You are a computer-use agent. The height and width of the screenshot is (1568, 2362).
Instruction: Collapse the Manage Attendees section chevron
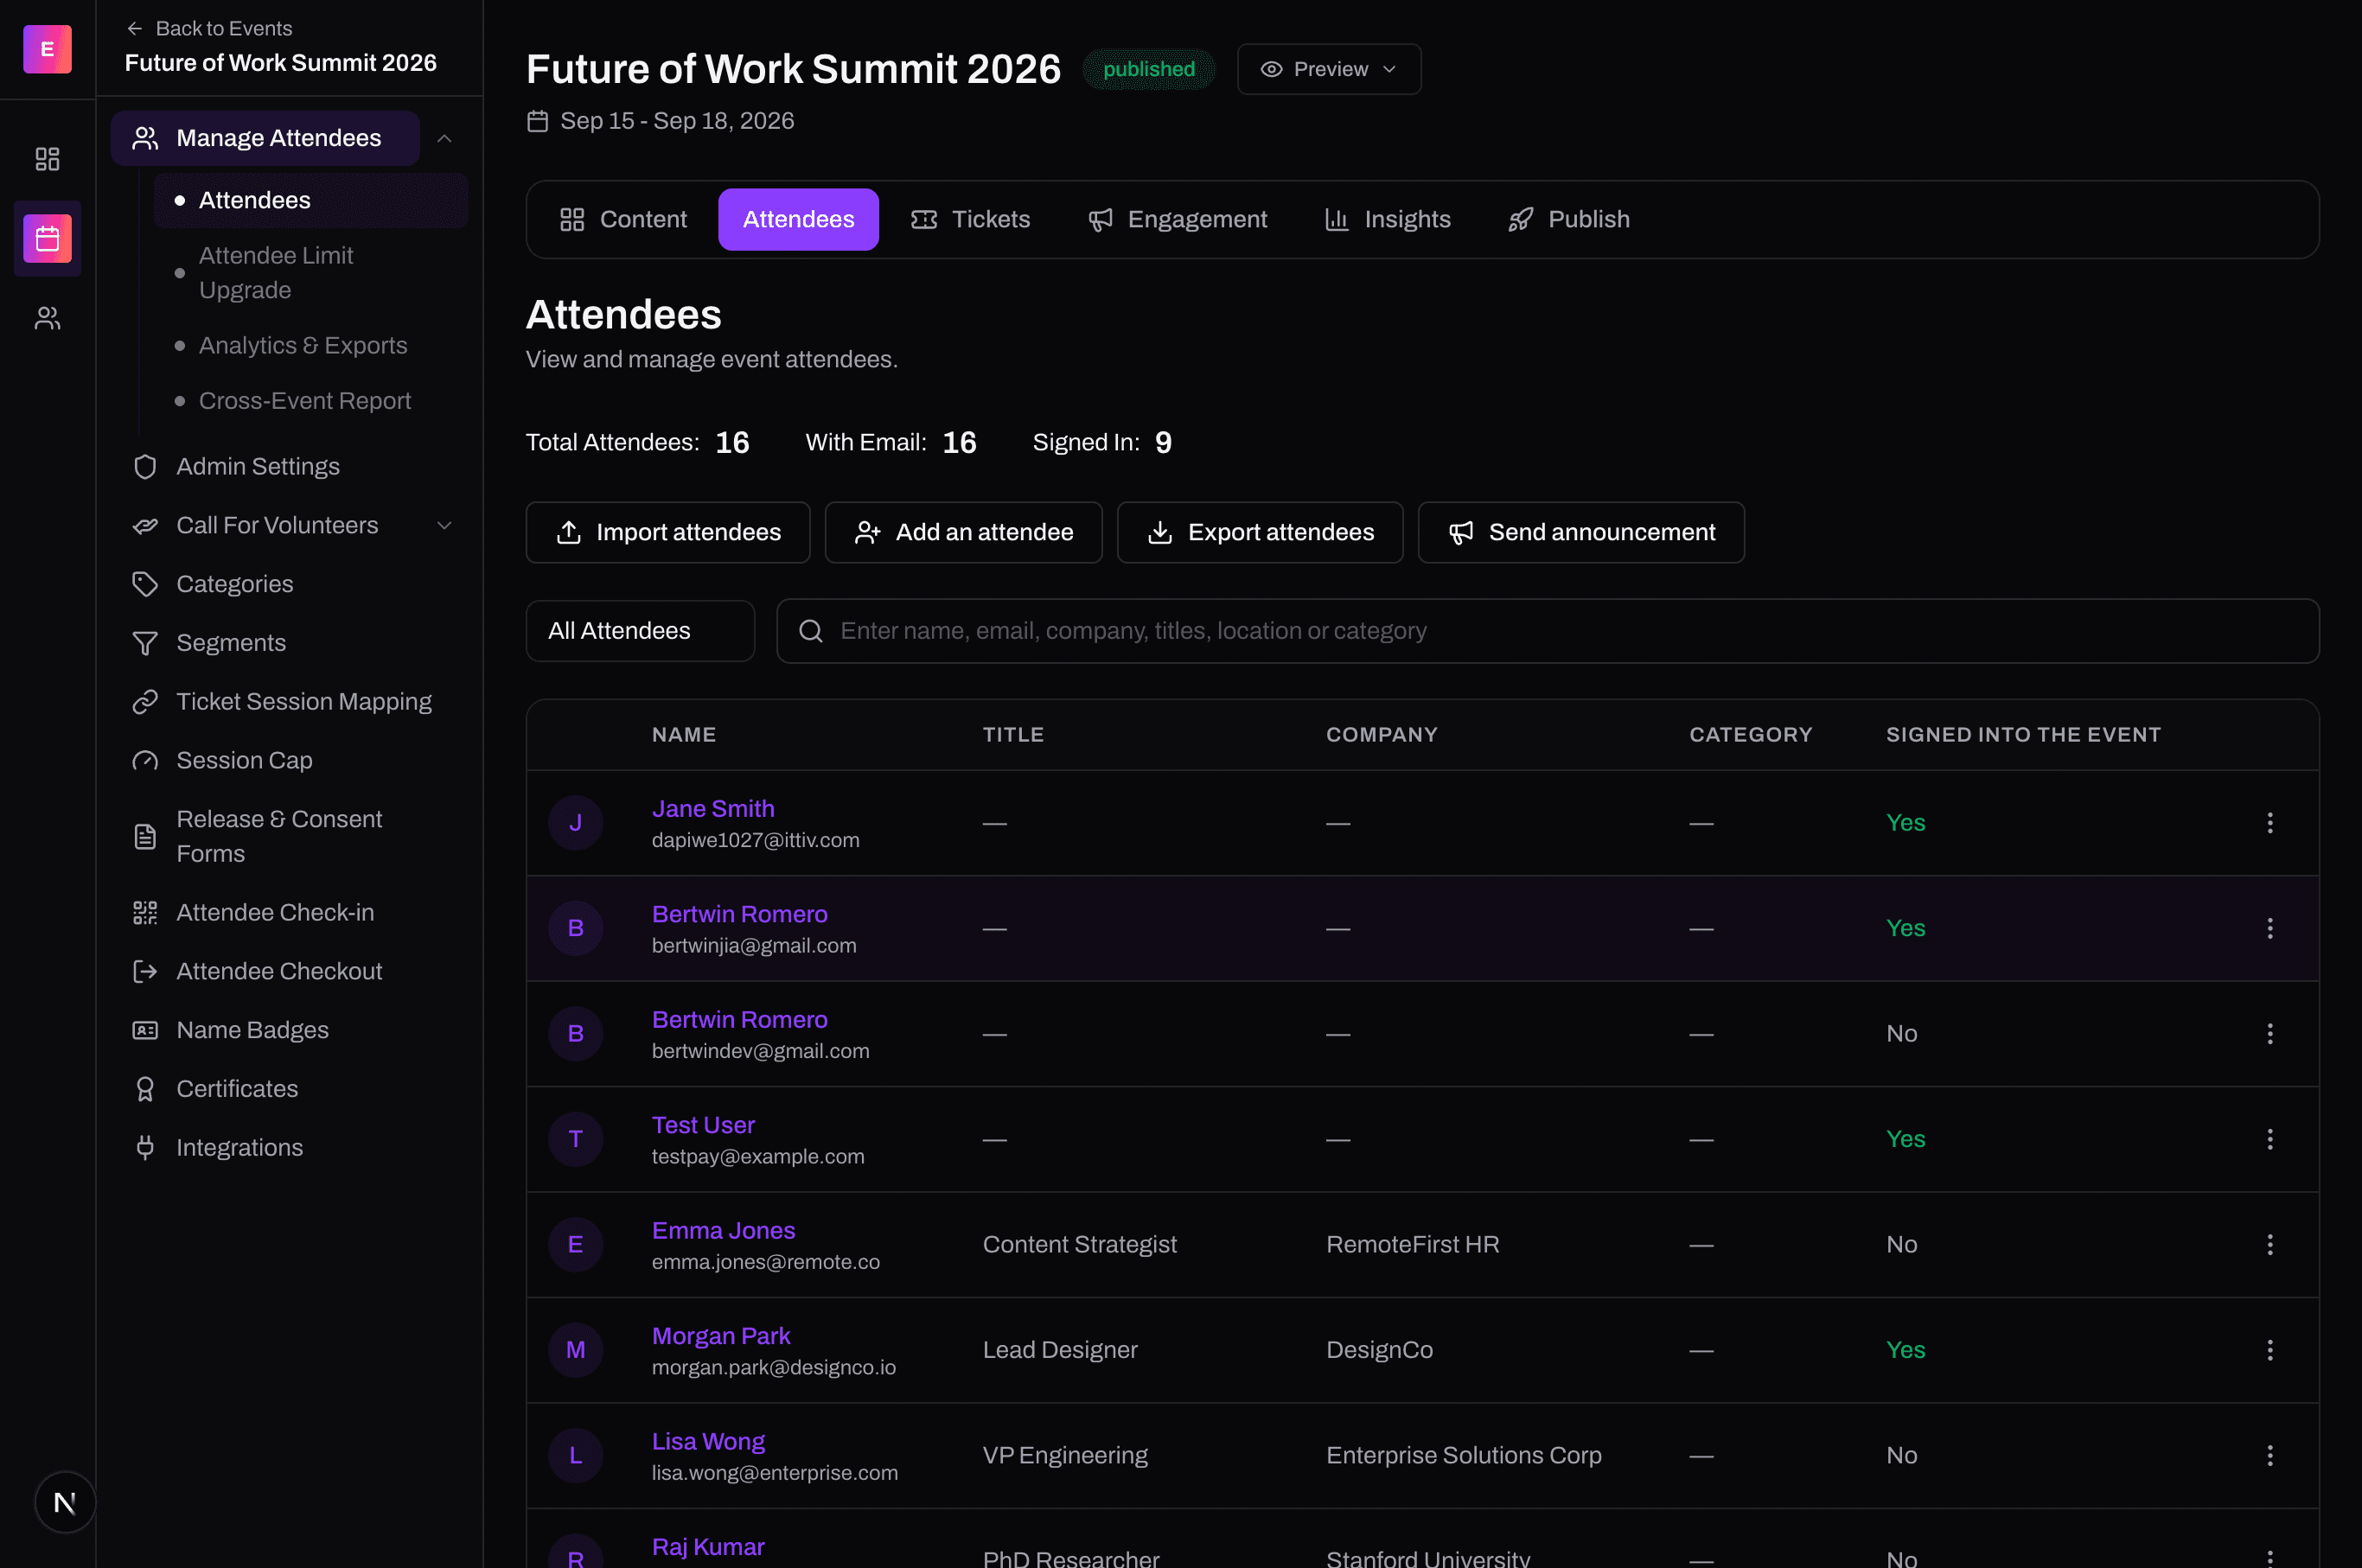click(x=445, y=138)
